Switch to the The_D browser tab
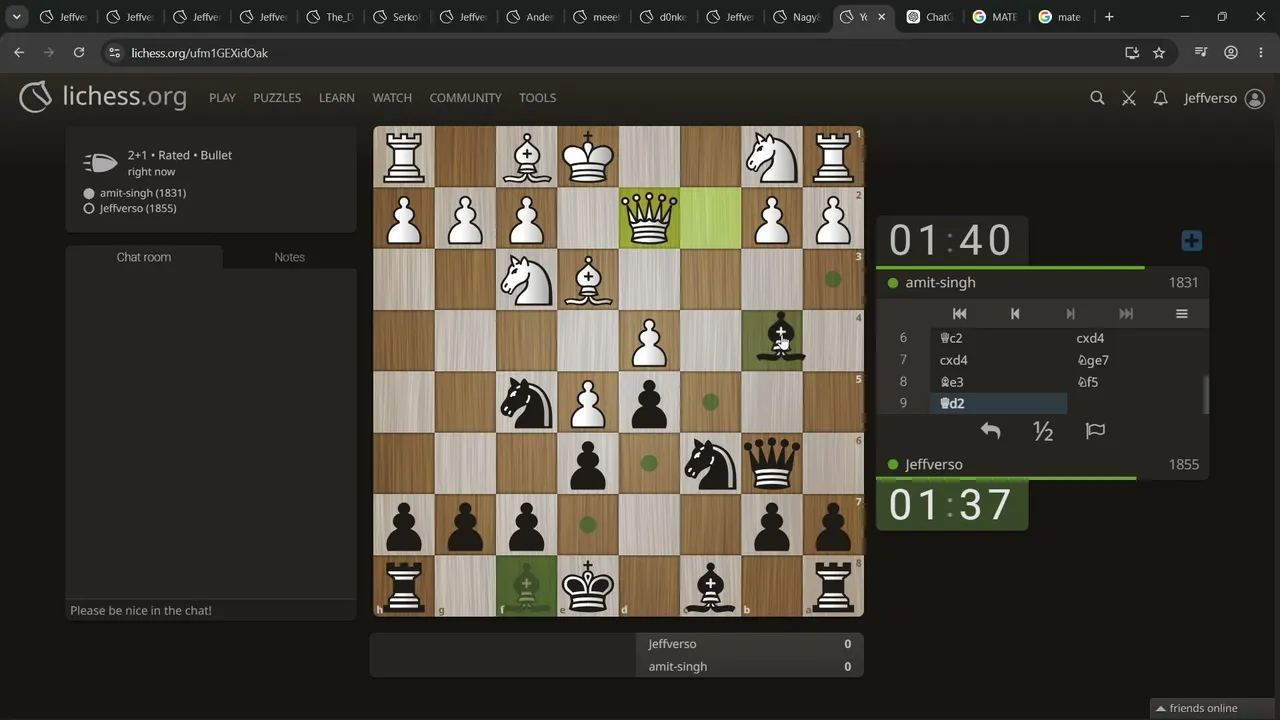The width and height of the screenshot is (1280, 720). pyautogui.click(x=330, y=17)
